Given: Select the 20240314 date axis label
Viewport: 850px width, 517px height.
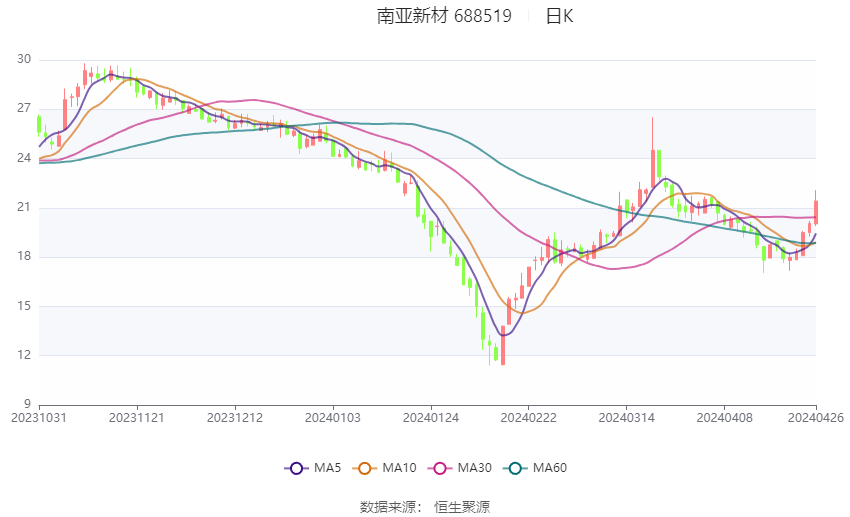Looking at the screenshot, I should click(x=627, y=418).
